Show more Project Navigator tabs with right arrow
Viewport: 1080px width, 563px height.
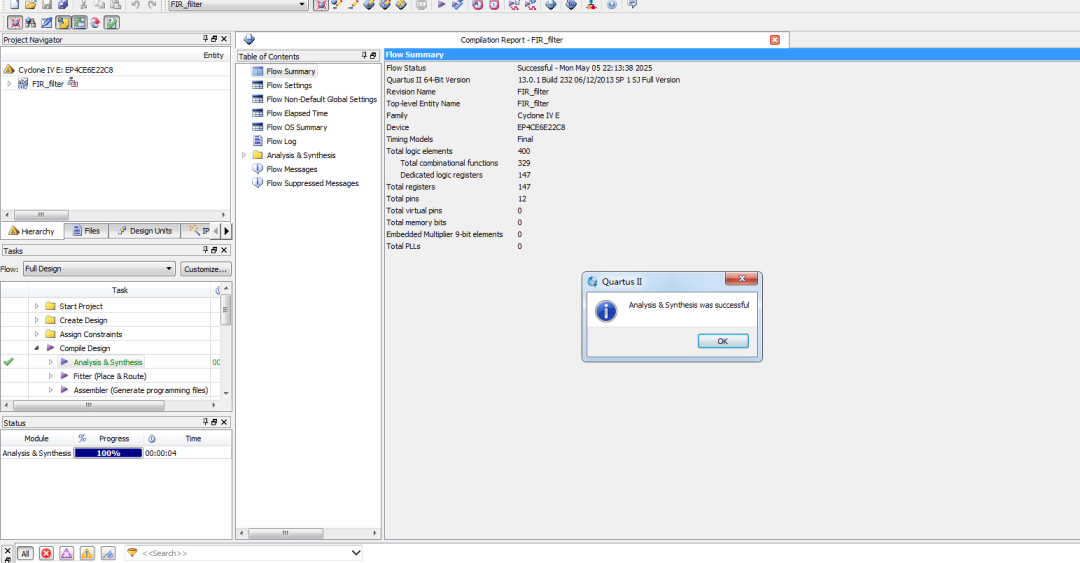(226, 231)
